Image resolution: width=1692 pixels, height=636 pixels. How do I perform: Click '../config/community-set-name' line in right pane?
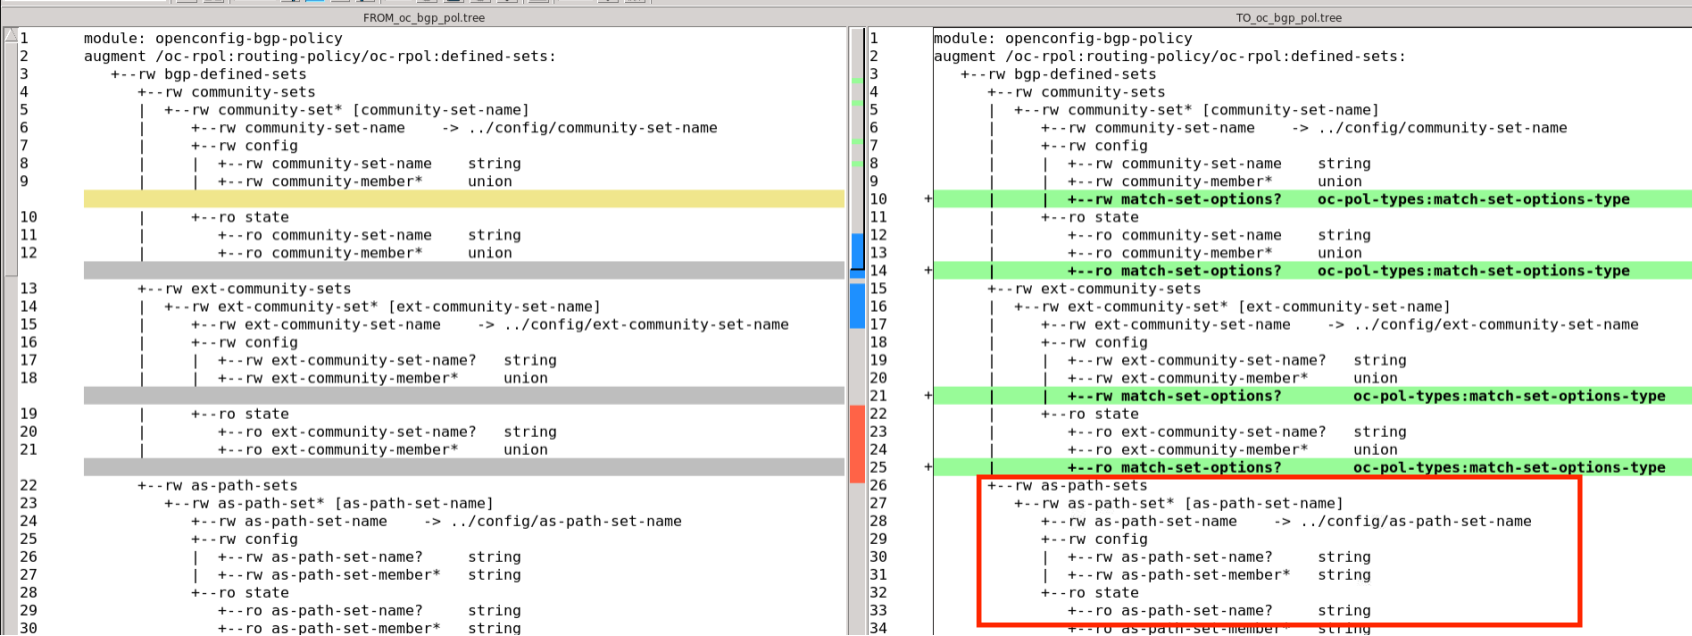(x=1304, y=128)
